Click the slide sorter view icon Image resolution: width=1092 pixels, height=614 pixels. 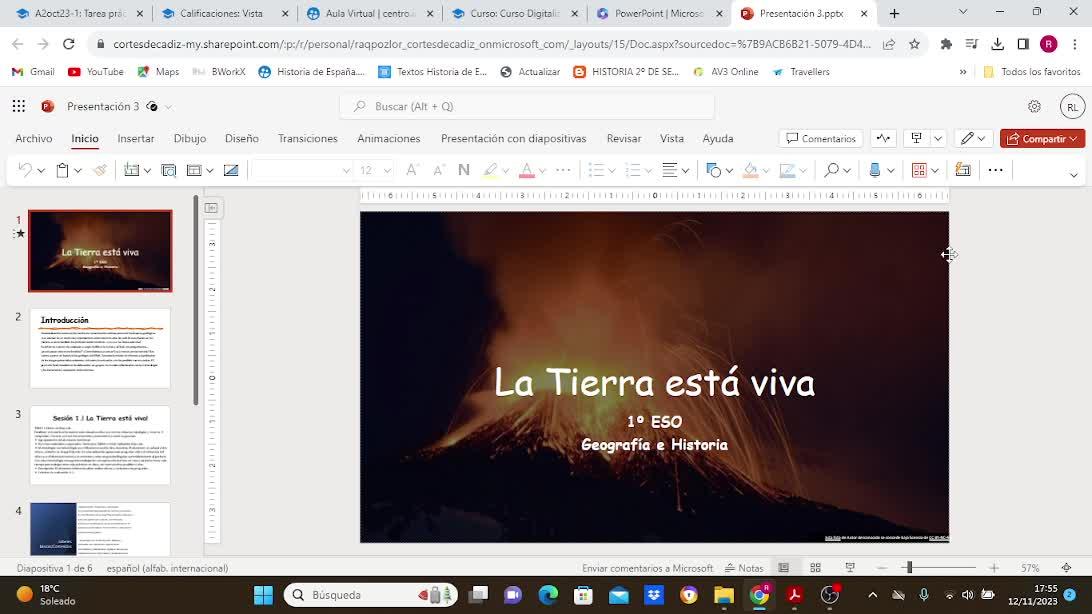pos(816,568)
